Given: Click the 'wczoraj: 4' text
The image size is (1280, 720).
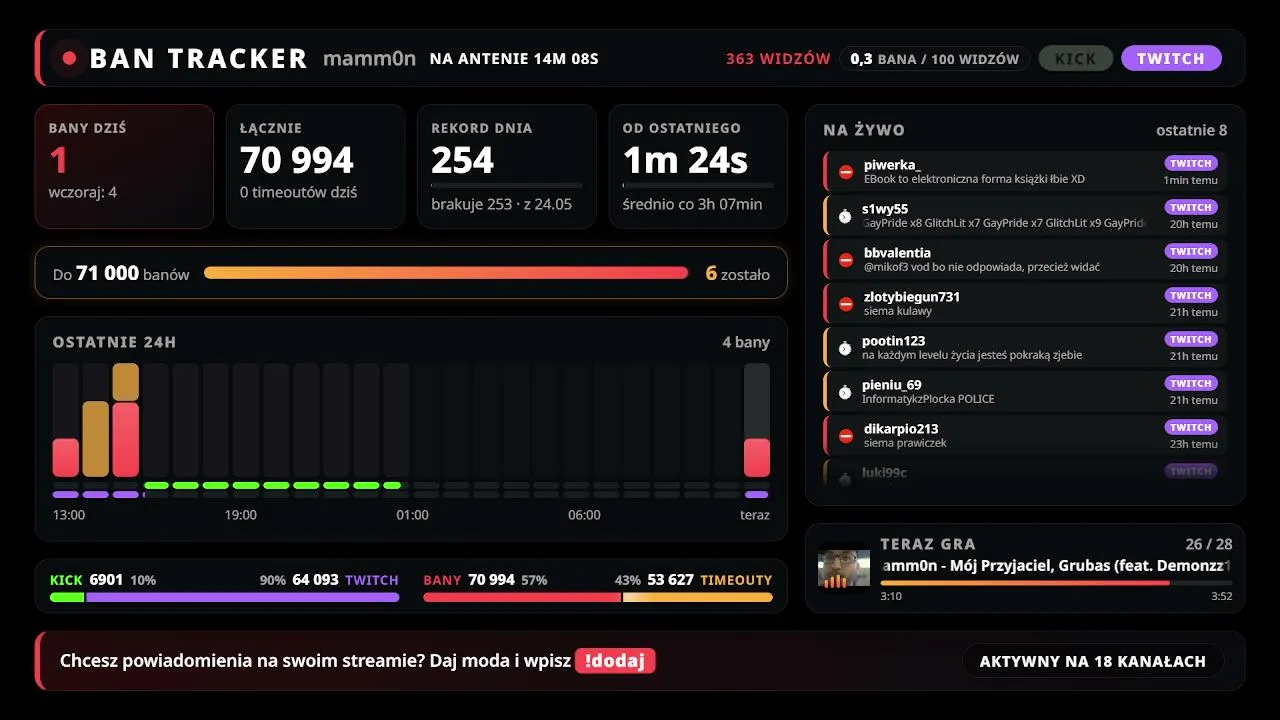Looking at the screenshot, I should click(x=83, y=192).
